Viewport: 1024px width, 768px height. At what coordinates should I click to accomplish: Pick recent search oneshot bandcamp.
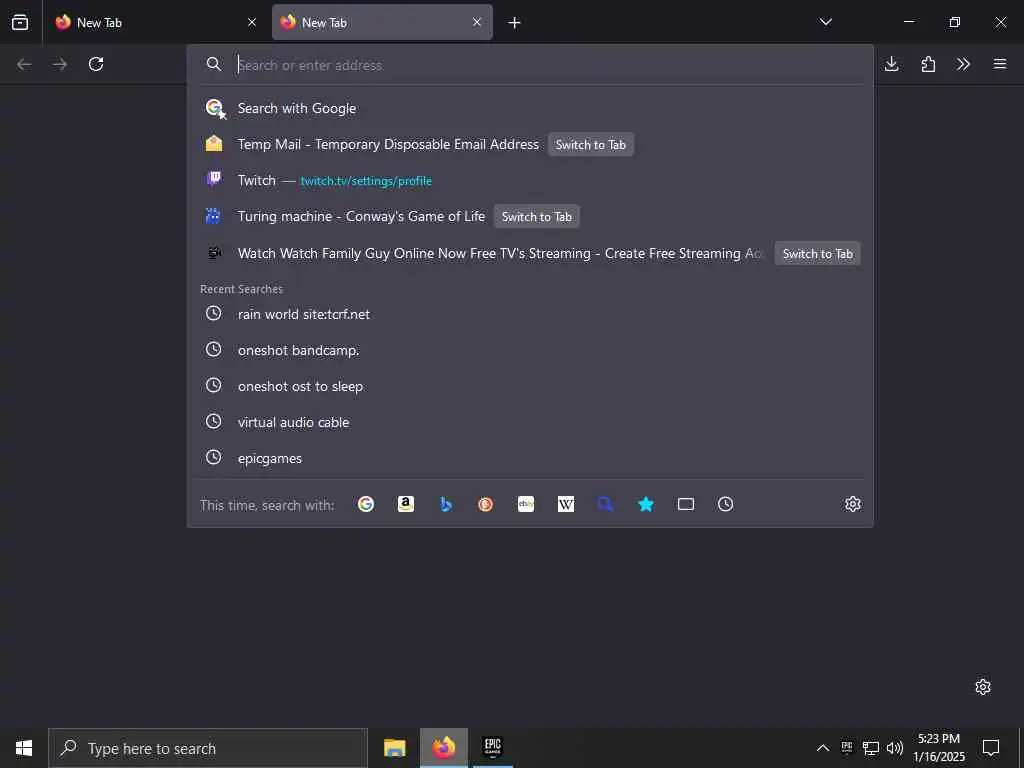pyautogui.click(x=530, y=350)
